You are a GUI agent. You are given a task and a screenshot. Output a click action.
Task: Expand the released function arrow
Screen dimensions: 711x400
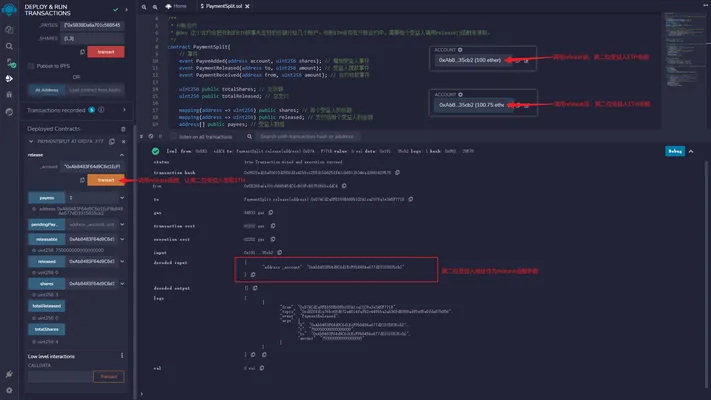(x=122, y=261)
